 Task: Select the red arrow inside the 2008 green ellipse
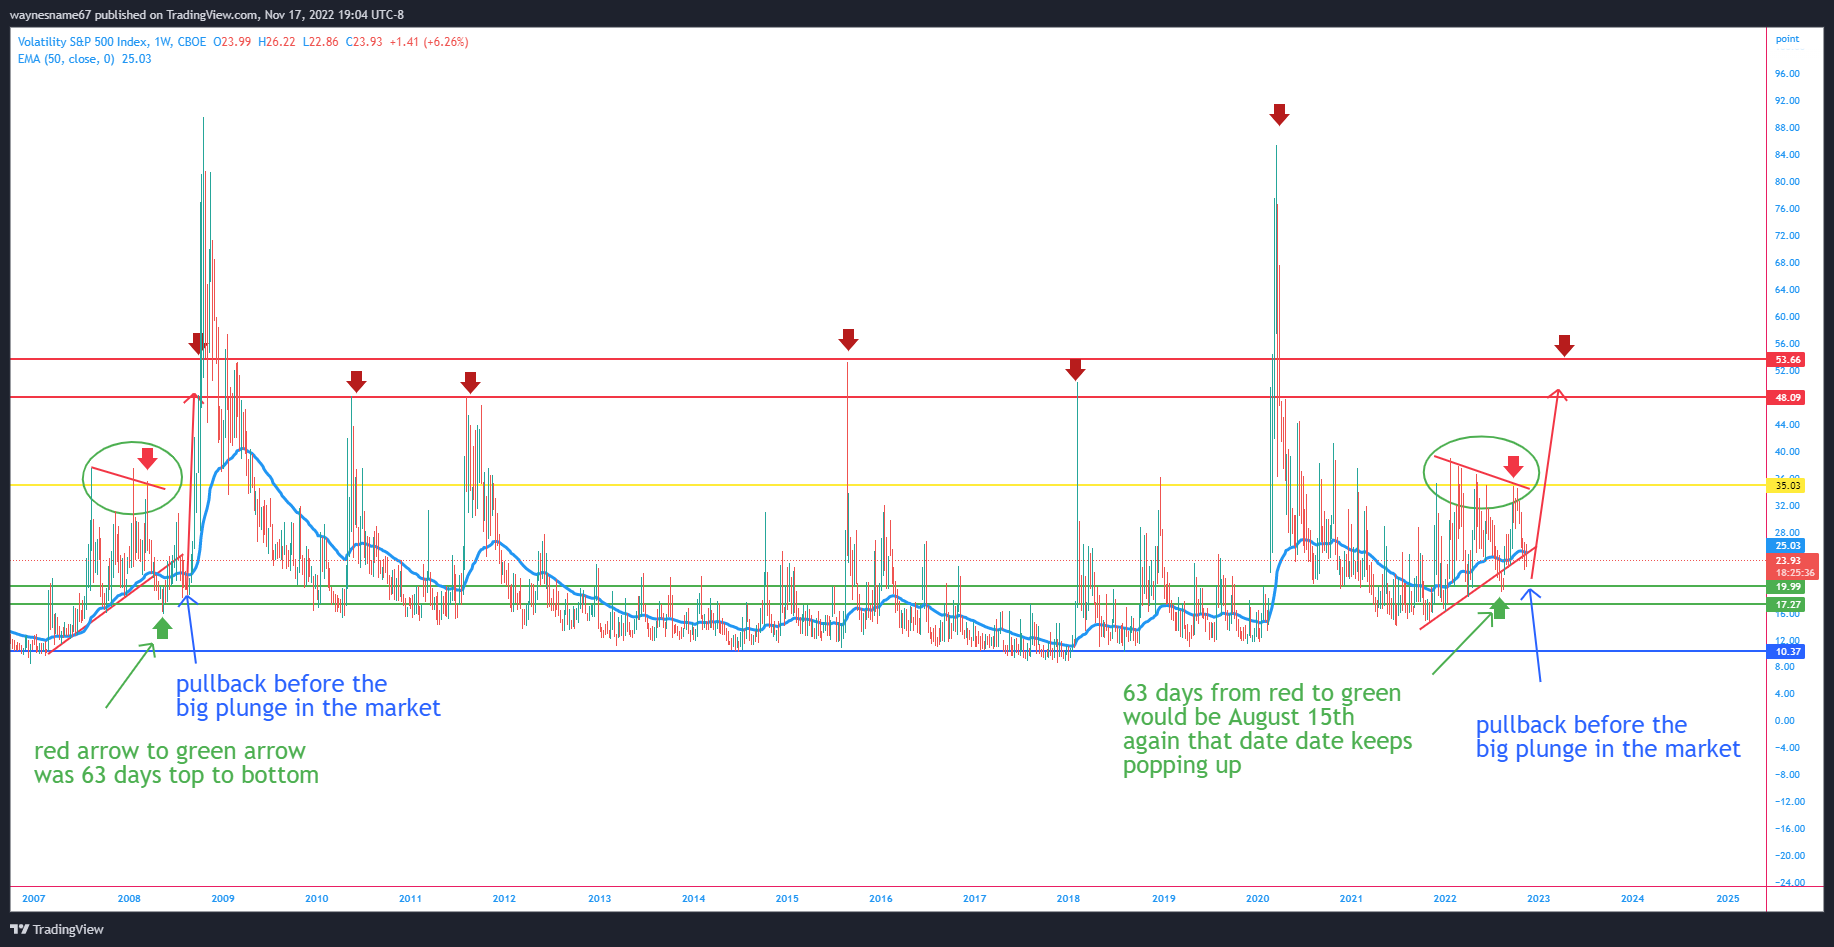tap(147, 458)
